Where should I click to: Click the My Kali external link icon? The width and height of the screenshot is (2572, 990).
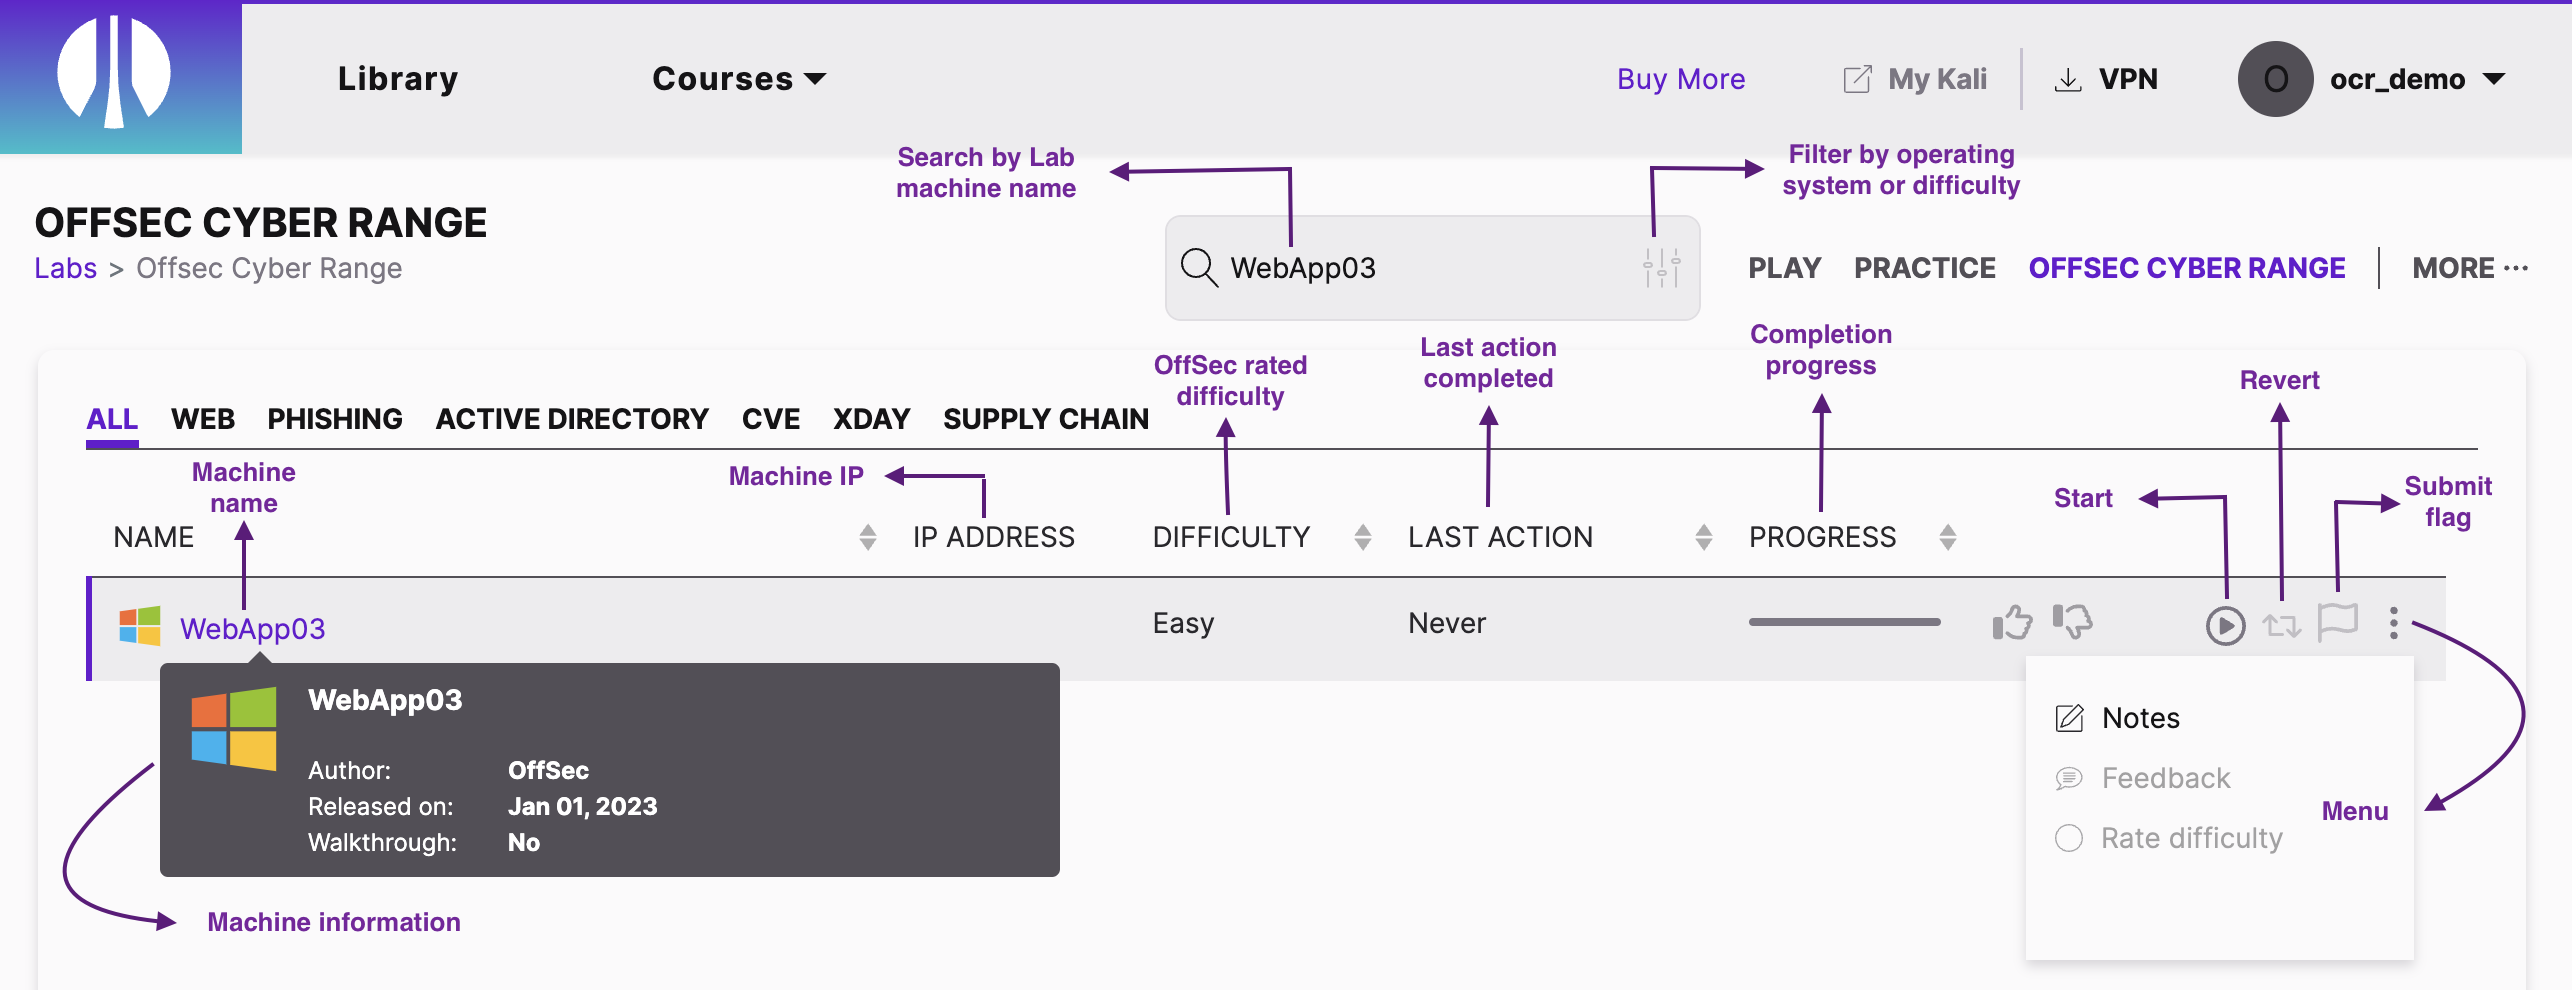[x=1857, y=79]
